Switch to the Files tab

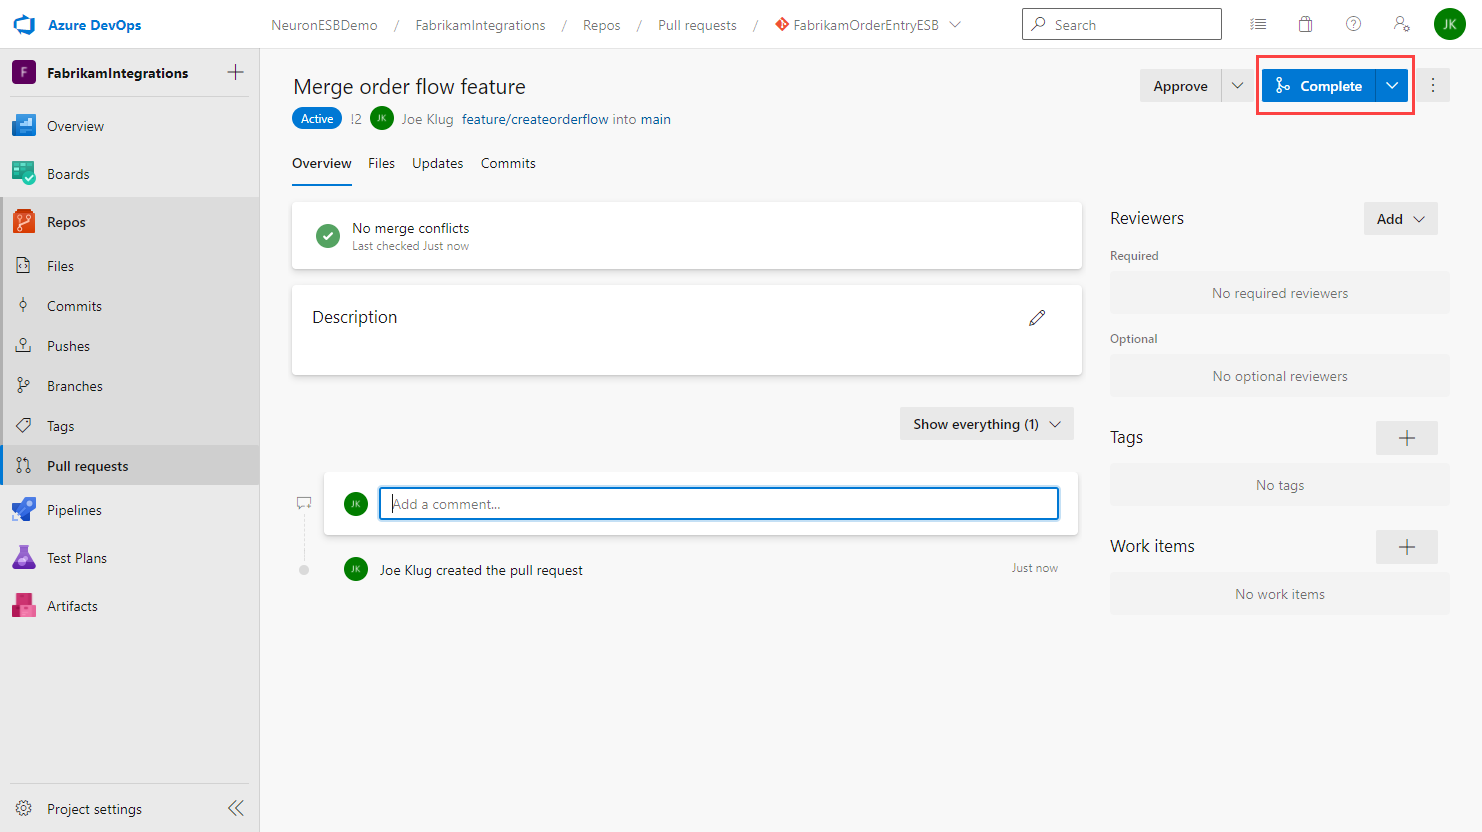[381, 163]
